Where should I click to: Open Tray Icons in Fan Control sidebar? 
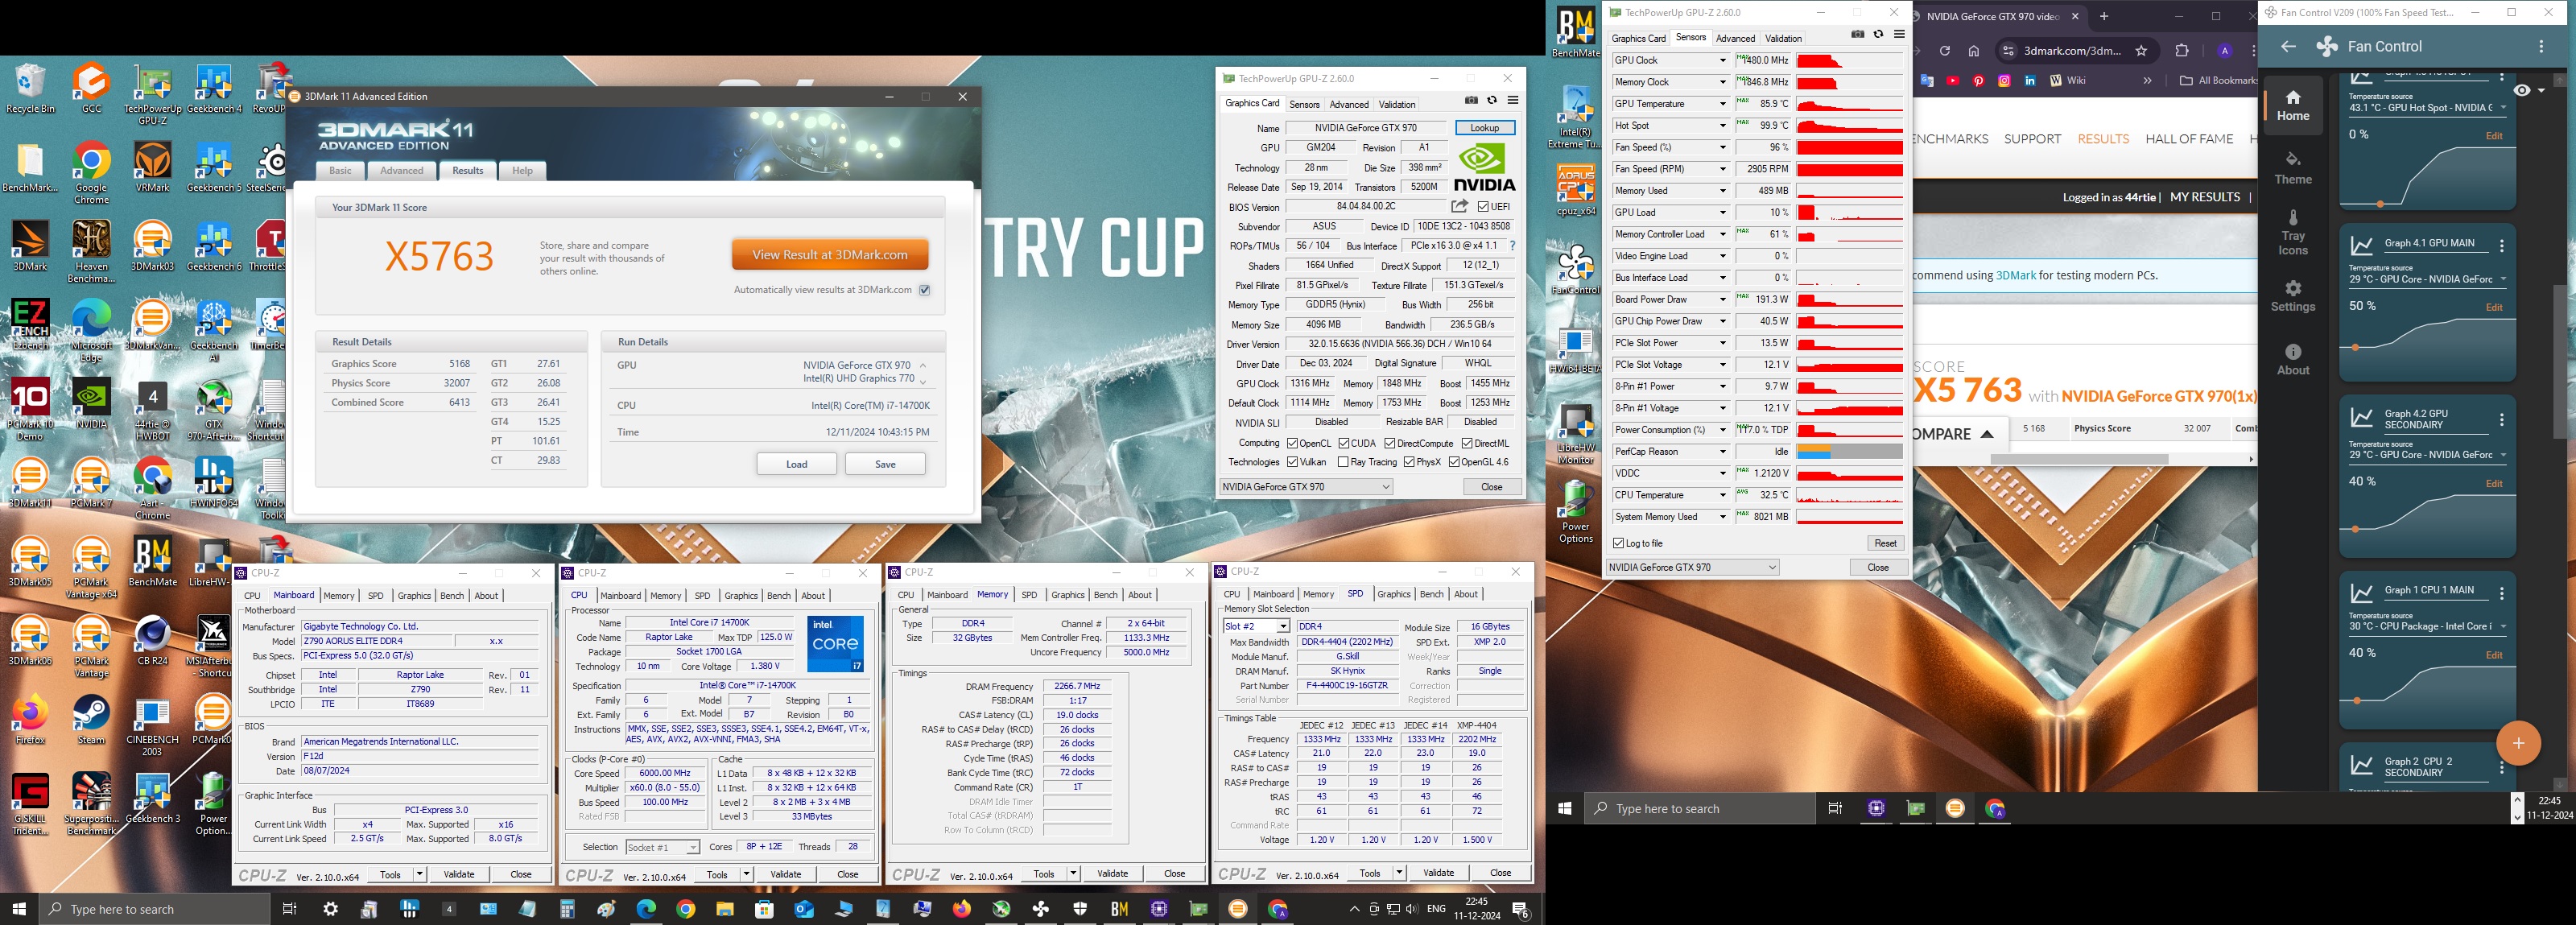(x=2293, y=233)
